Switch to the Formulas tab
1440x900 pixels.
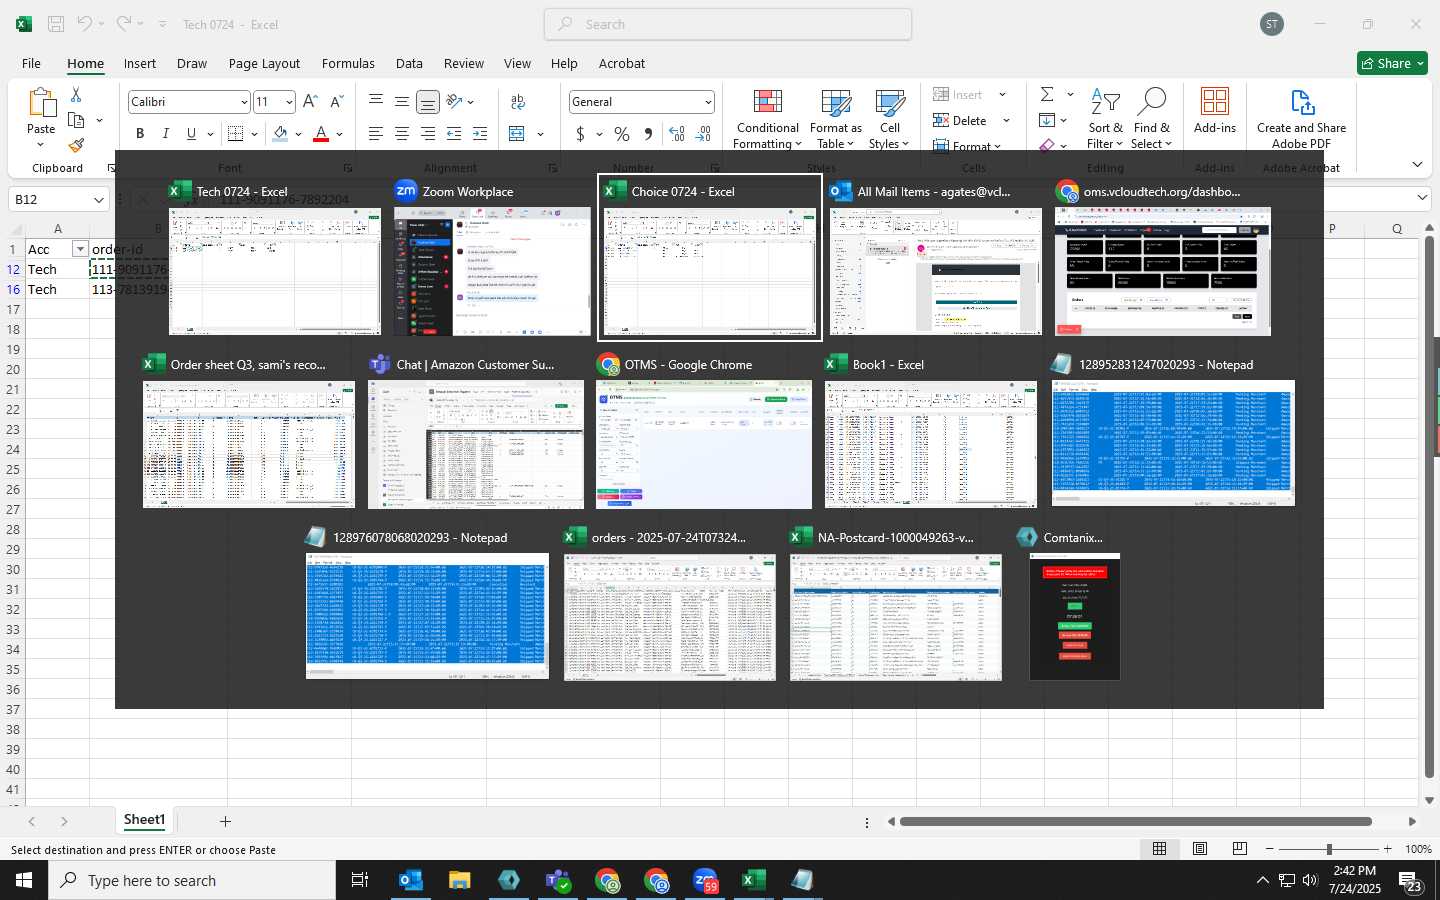[x=348, y=63]
